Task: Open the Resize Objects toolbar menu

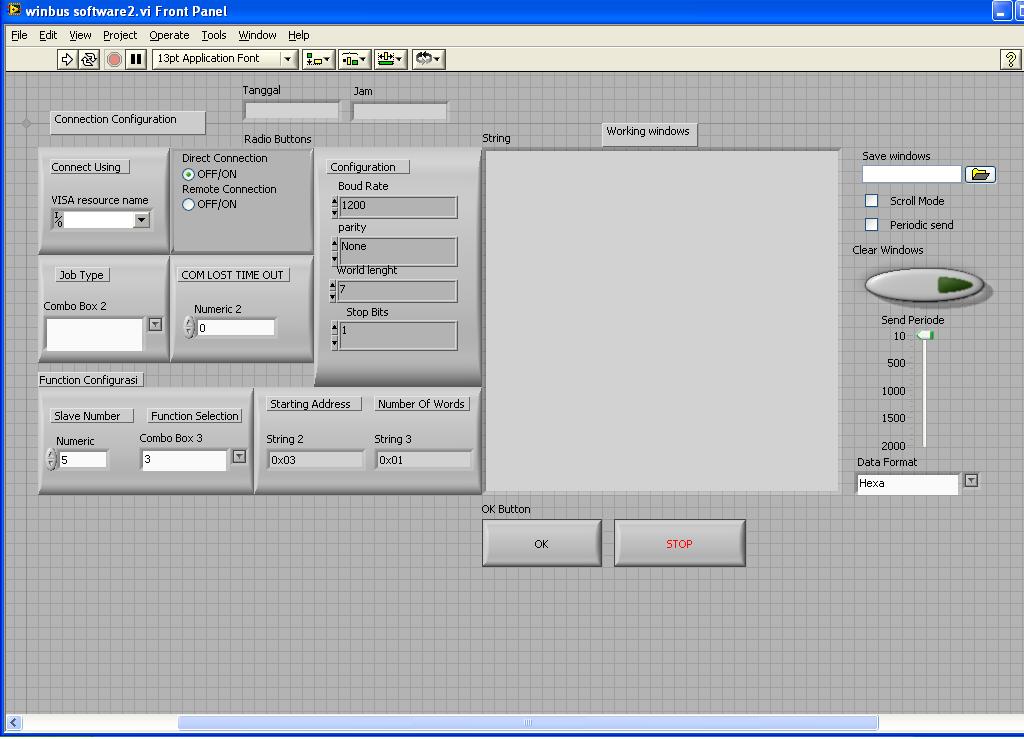Action: (391, 59)
